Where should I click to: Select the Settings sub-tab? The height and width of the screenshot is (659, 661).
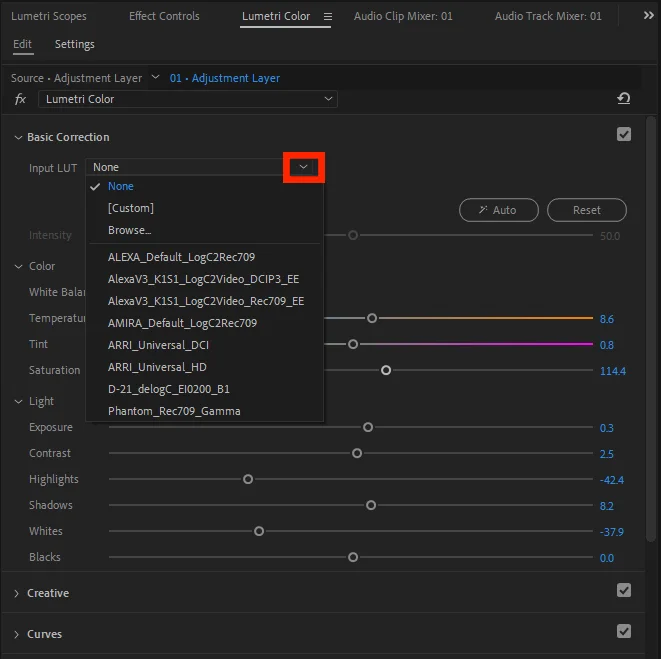point(75,44)
